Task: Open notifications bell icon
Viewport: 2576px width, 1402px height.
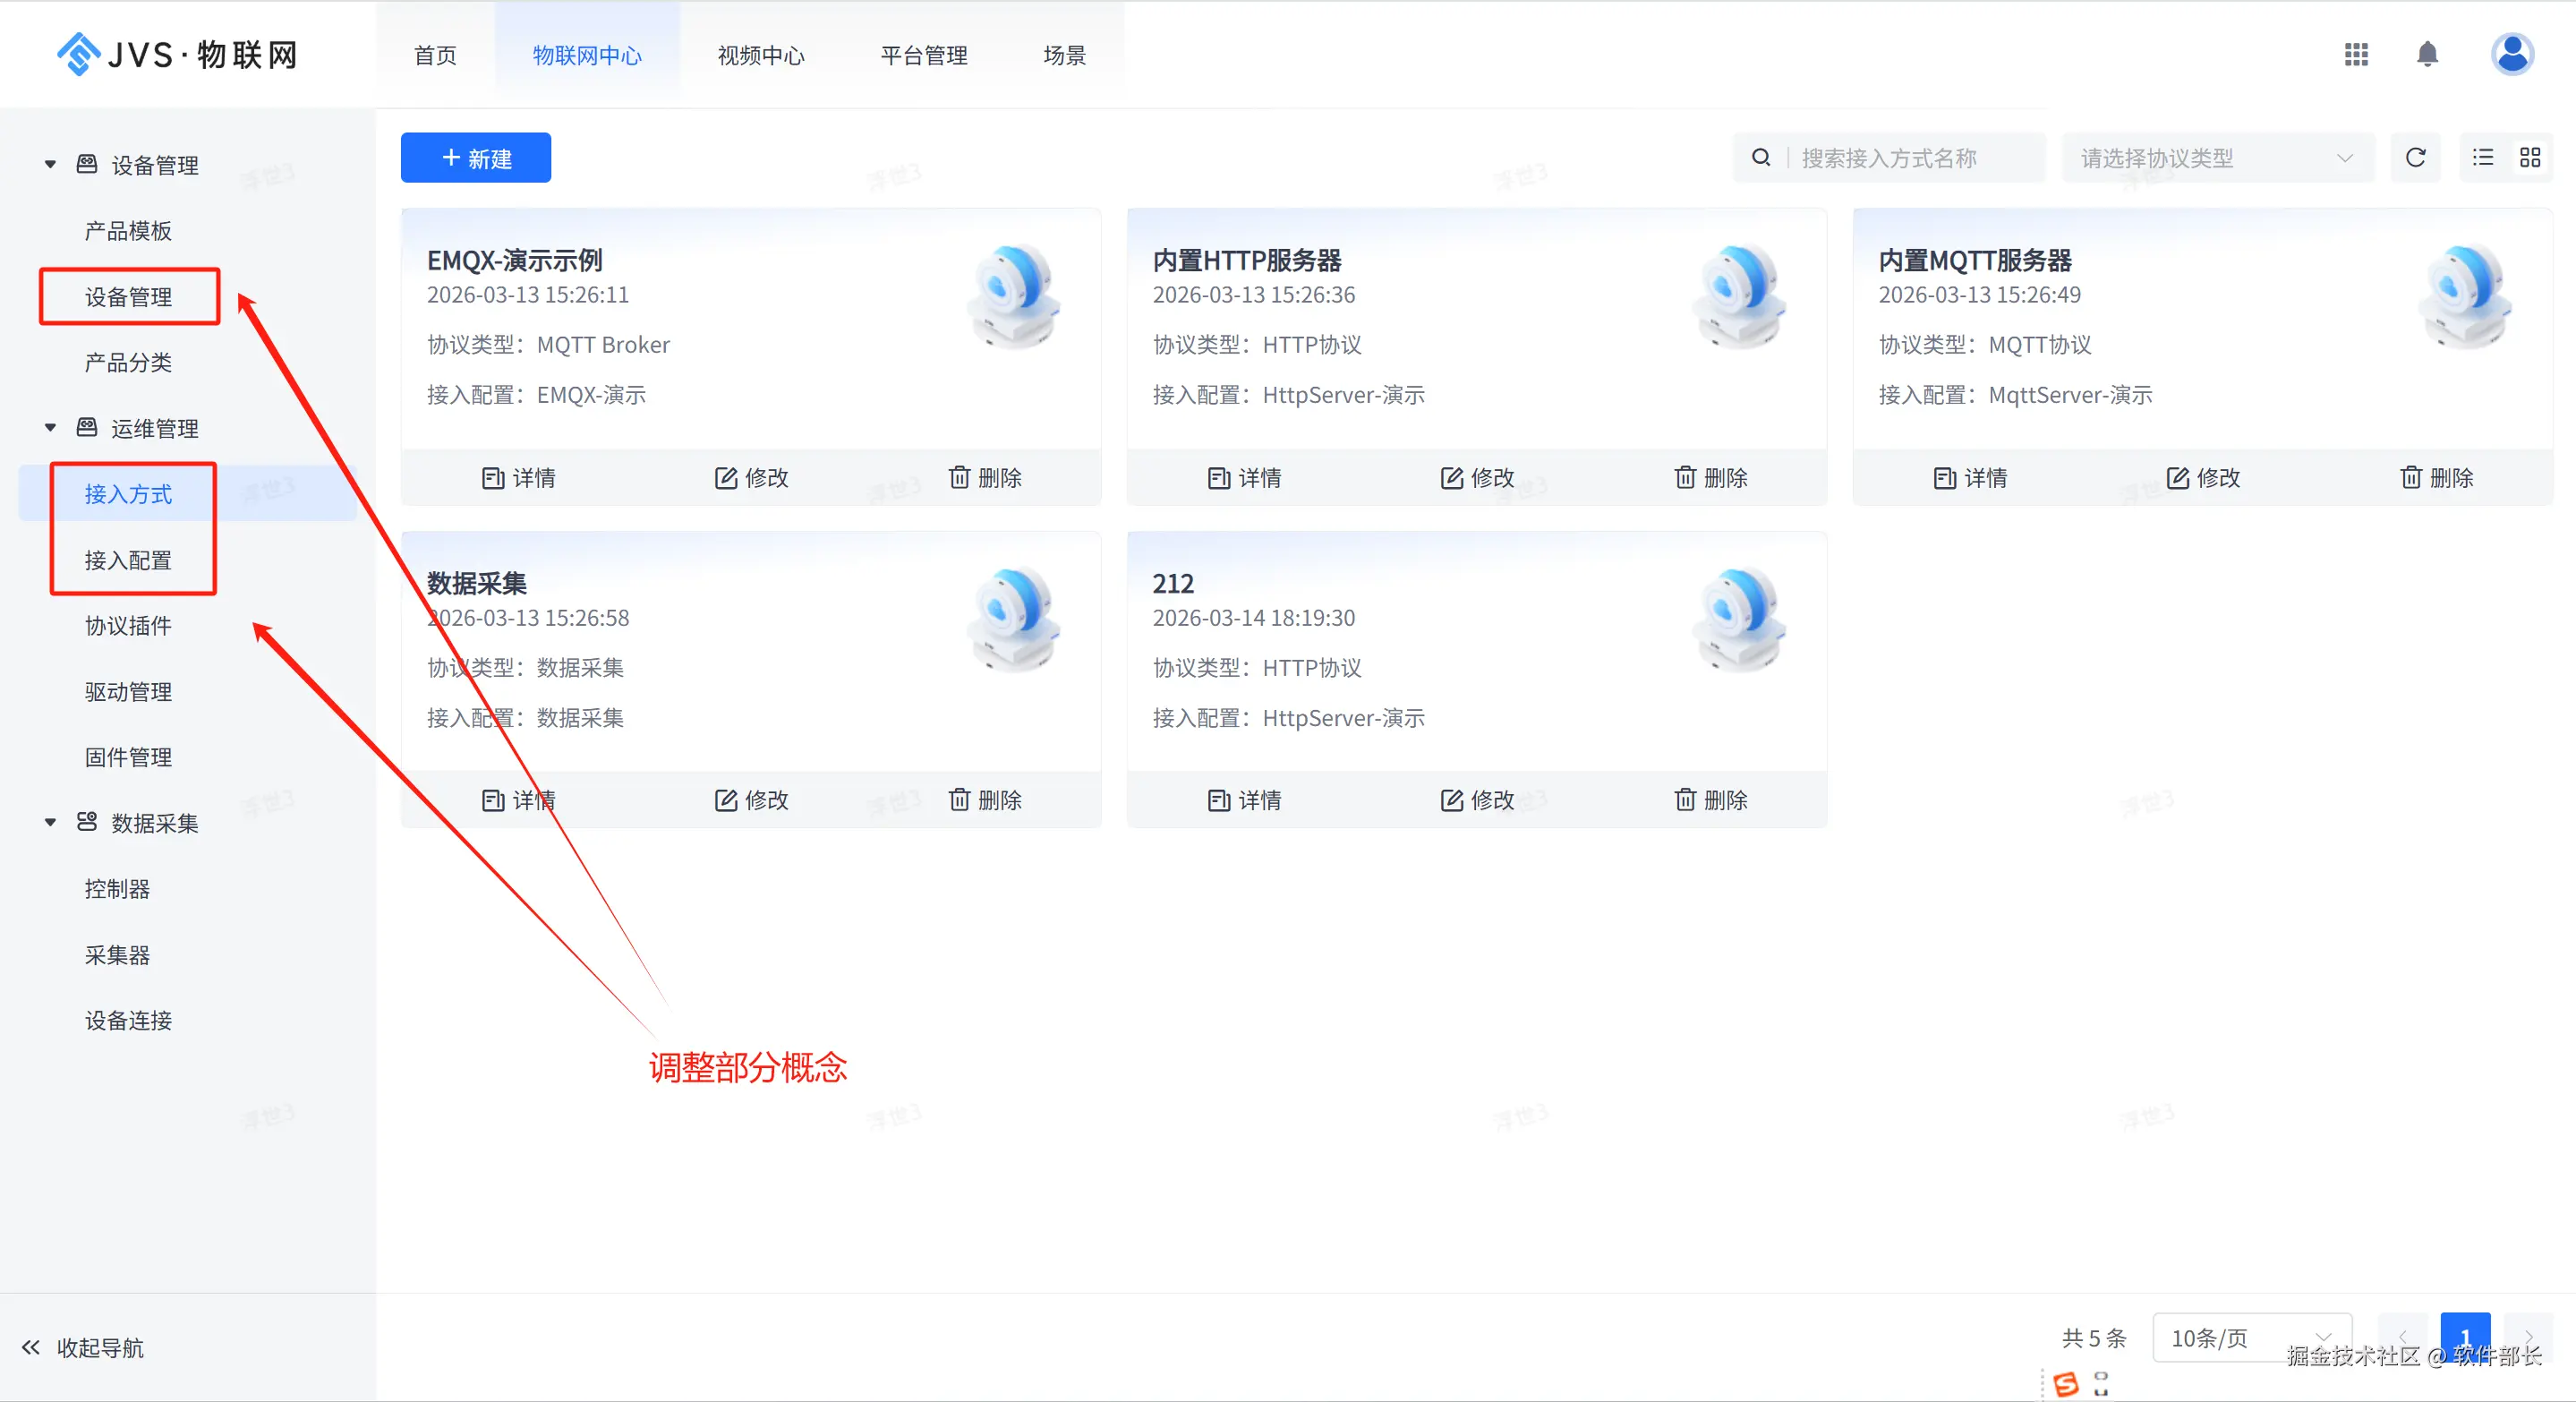Action: (x=2427, y=55)
